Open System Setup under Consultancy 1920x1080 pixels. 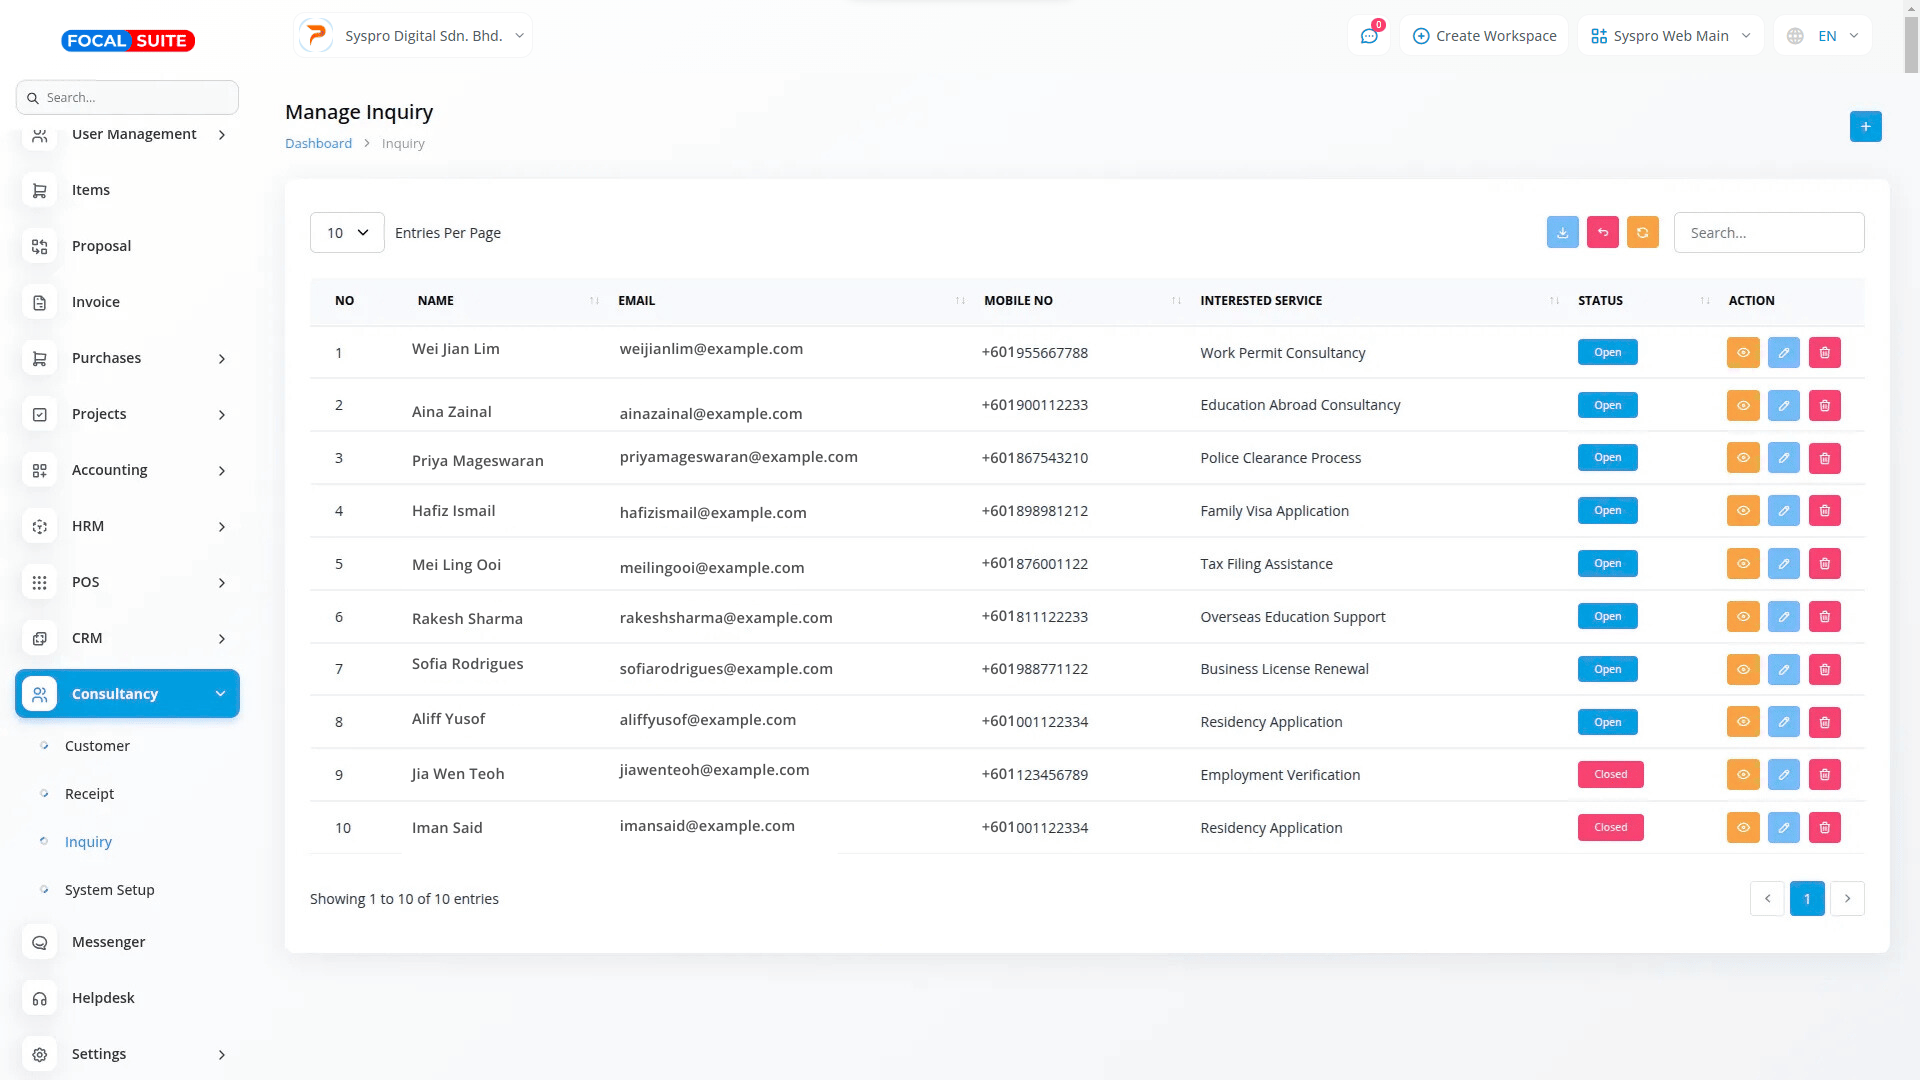point(109,890)
